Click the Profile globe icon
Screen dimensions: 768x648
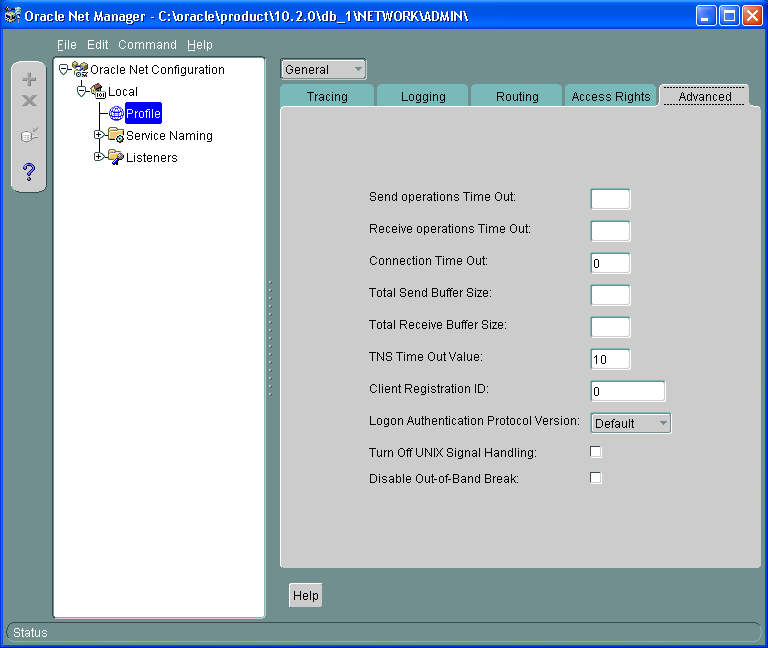116,113
